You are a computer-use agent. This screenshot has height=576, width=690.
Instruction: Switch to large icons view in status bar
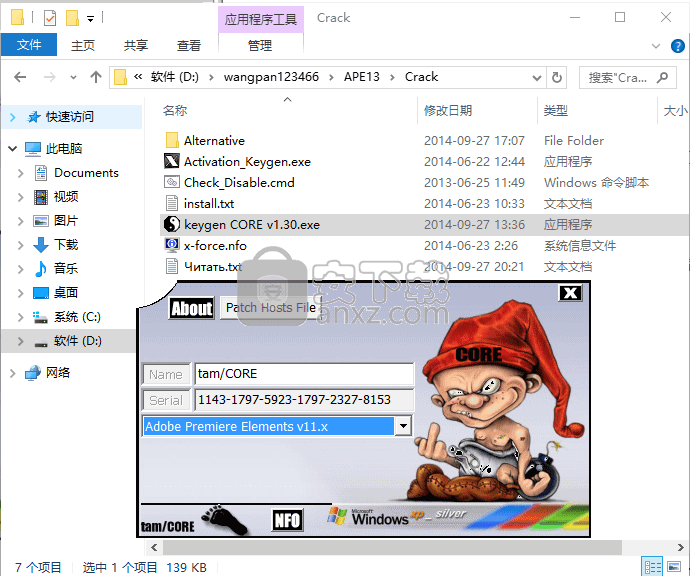pos(675,567)
